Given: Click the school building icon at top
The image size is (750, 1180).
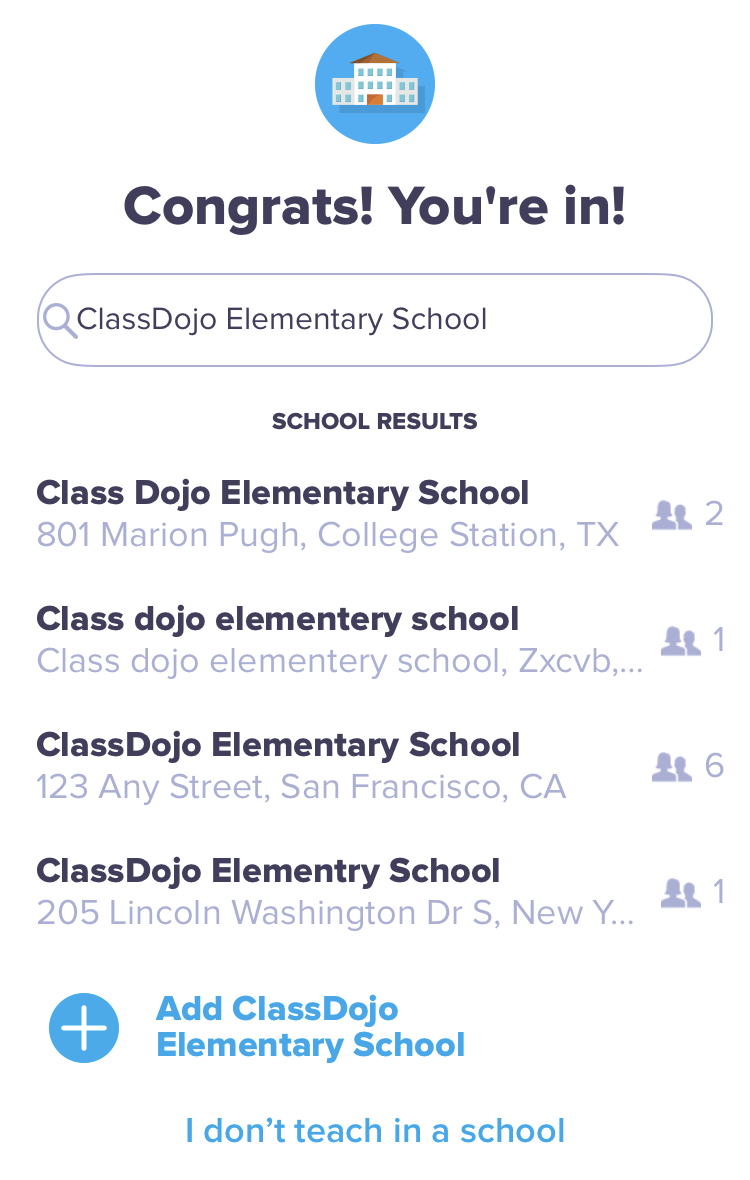Looking at the screenshot, I should (x=375, y=84).
